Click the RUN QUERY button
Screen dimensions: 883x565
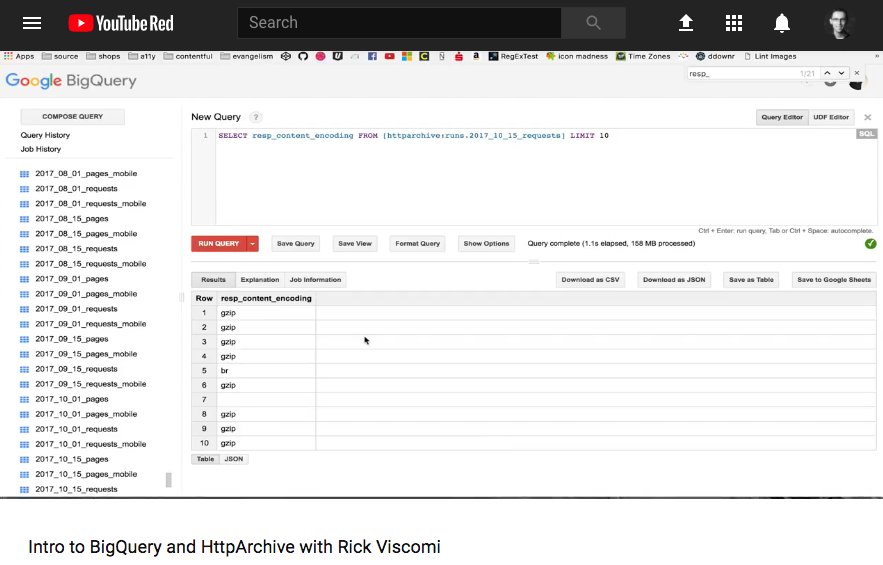click(218, 243)
